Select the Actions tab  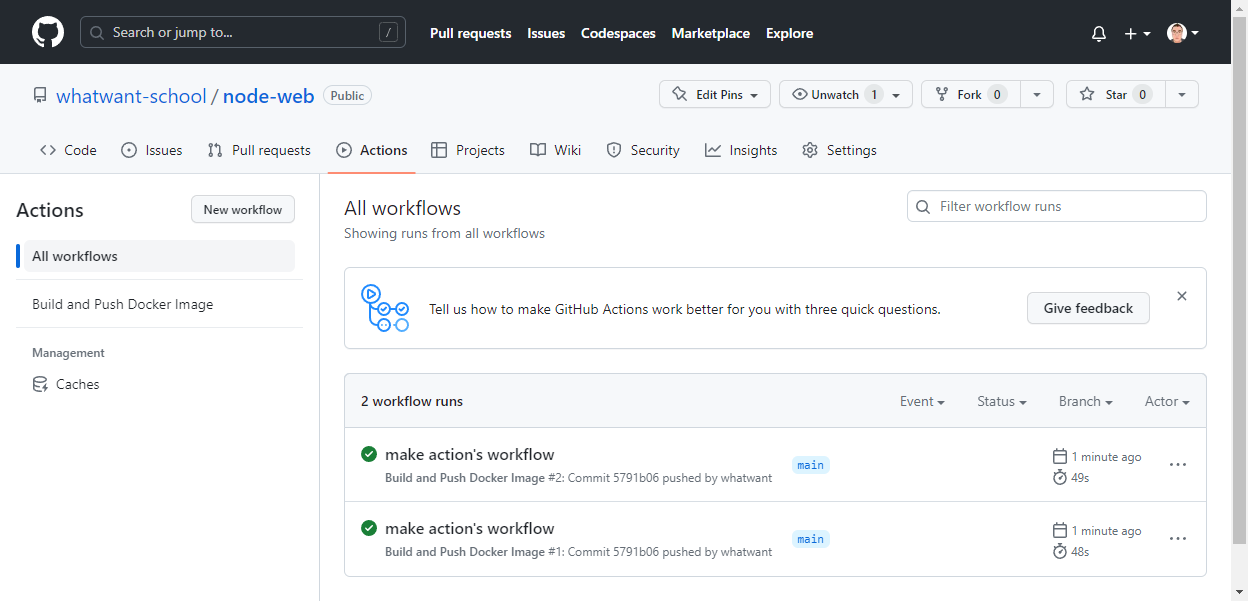point(372,150)
